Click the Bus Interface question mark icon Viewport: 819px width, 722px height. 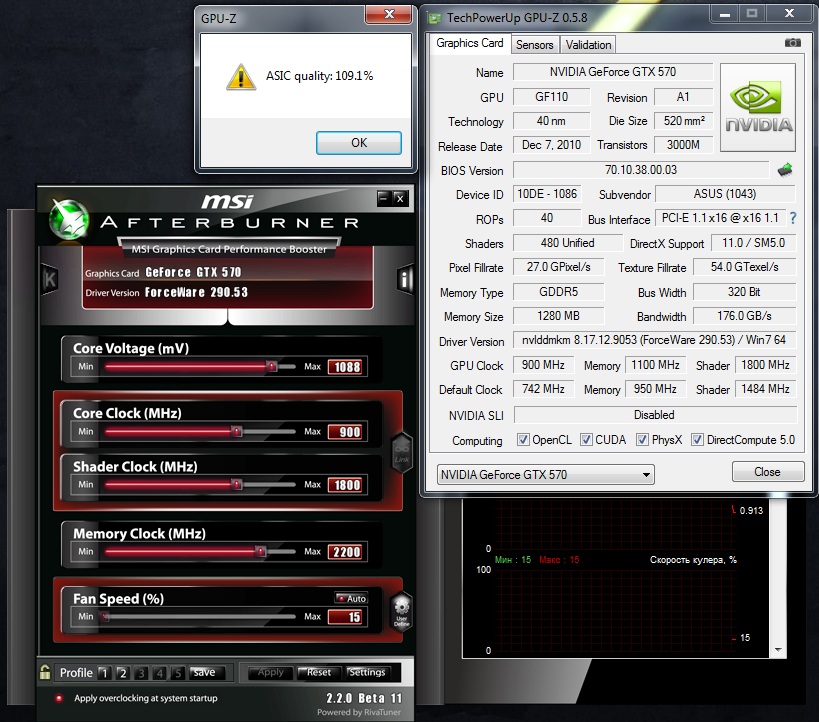point(793,219)
